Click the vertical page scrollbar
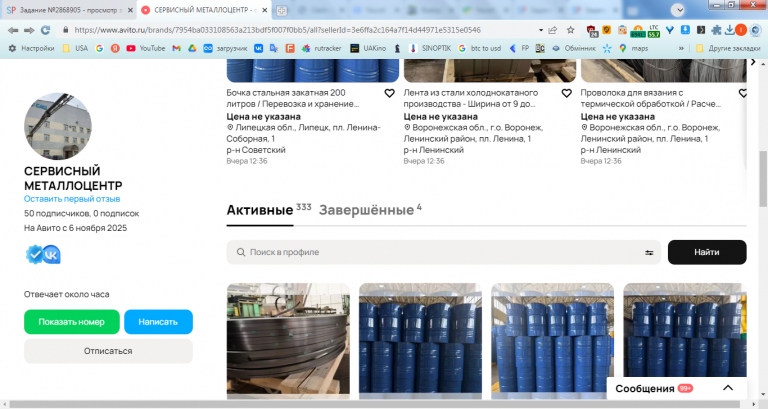Image resolution: width=768 pixels, height=409 pixels. point(763,179)
